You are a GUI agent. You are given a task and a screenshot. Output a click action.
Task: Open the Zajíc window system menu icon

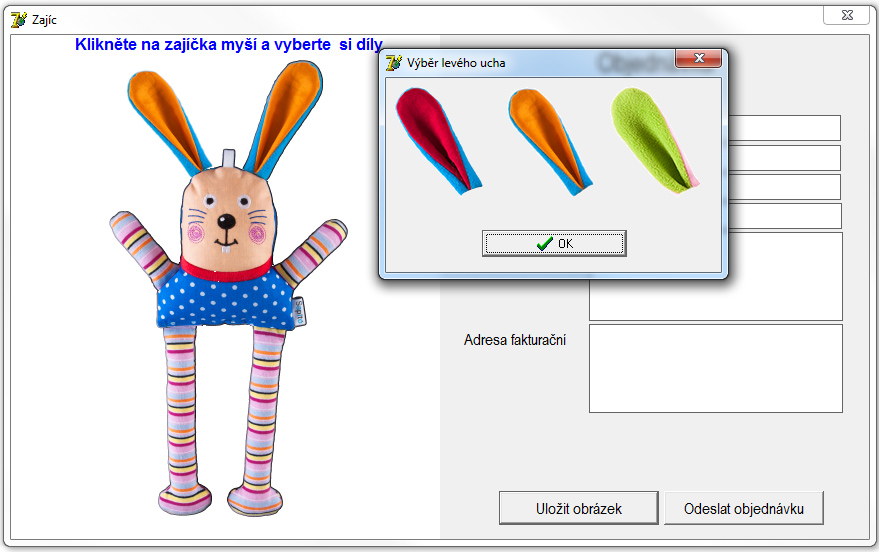tap(18, 18)
